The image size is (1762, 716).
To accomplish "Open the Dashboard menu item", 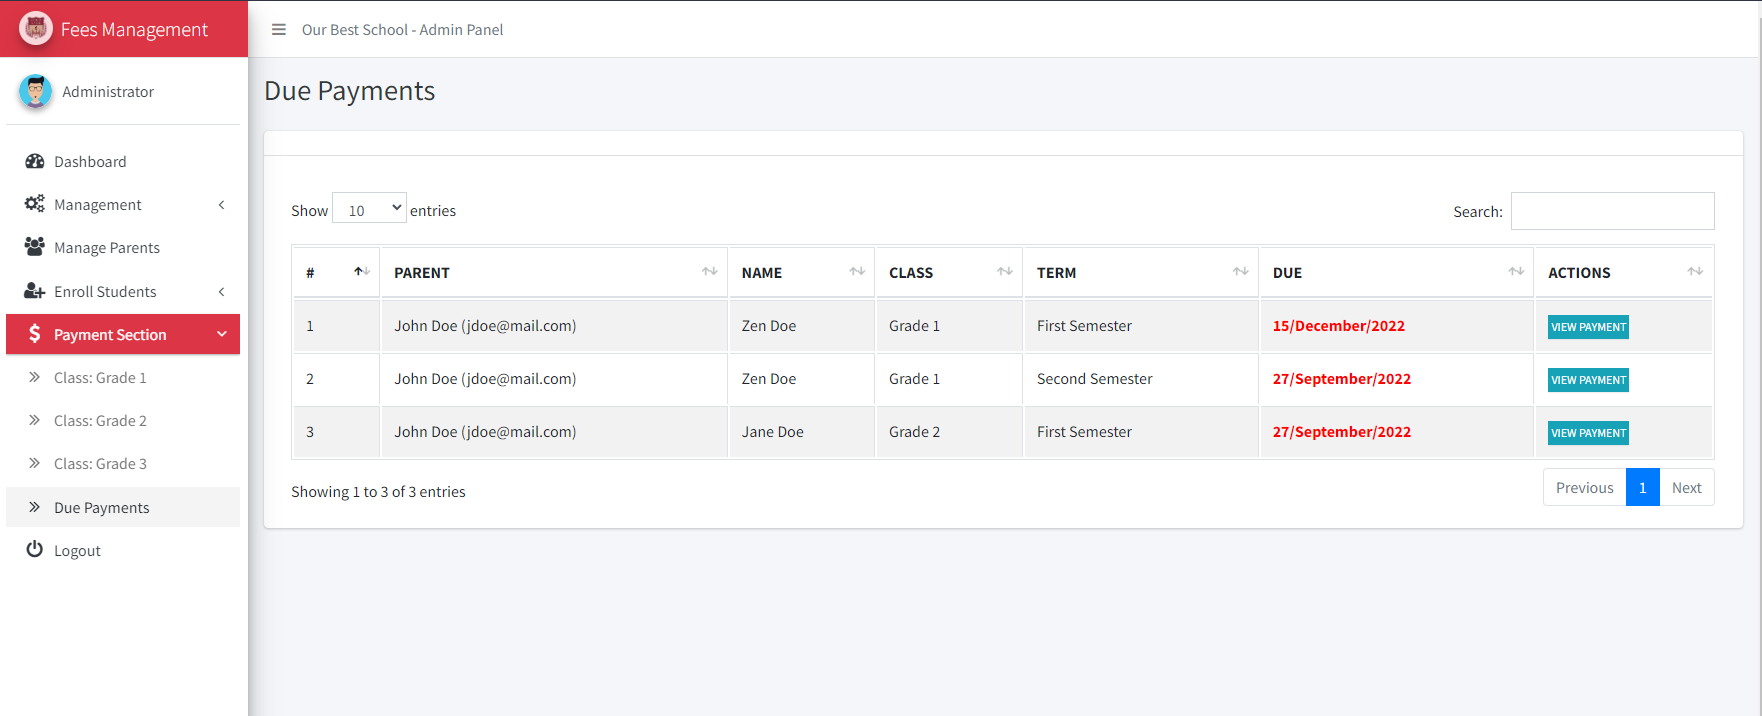I will click(123, 161).
